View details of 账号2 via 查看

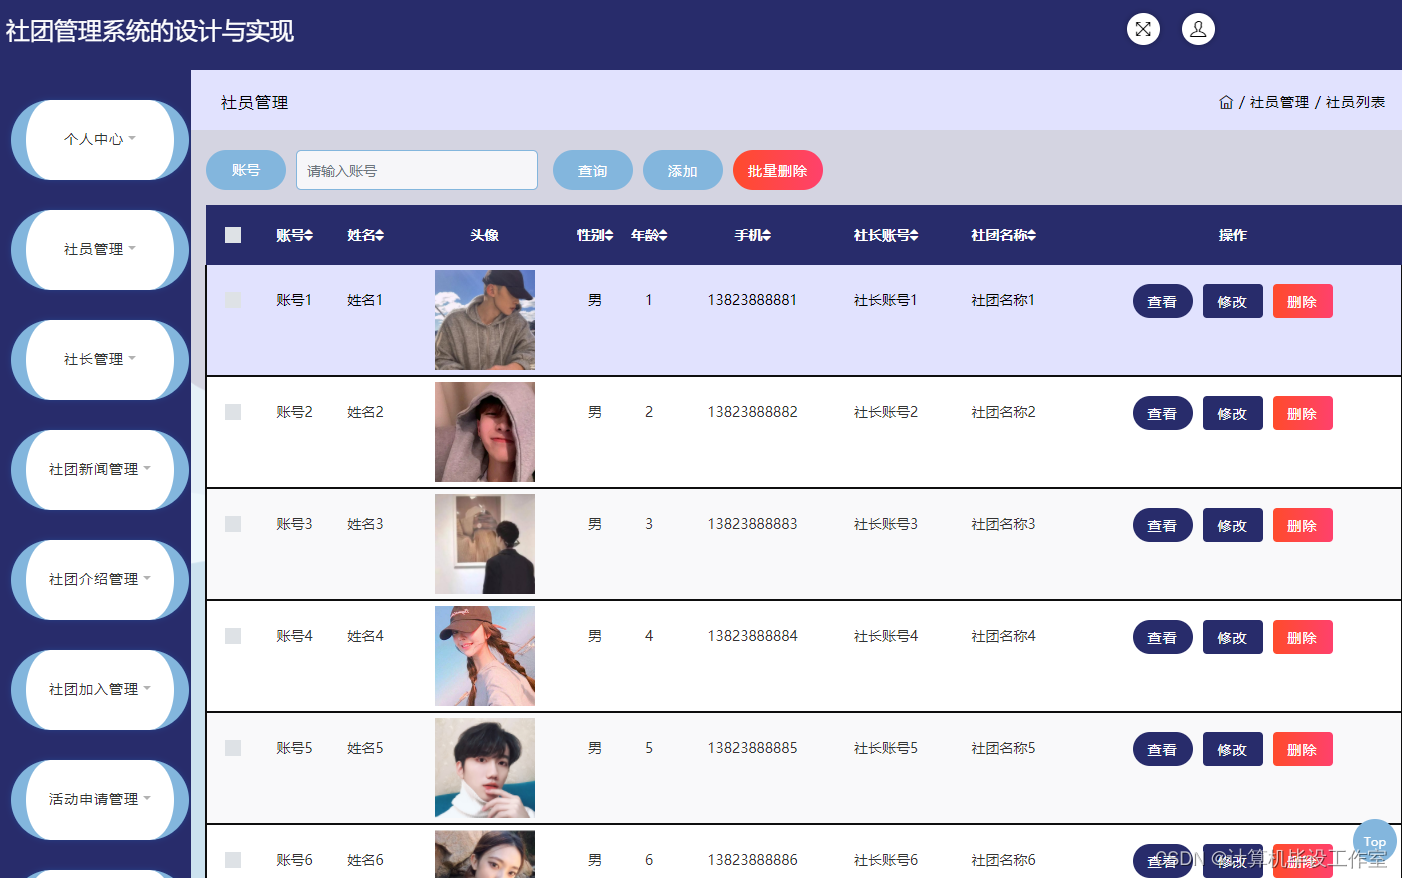click(1163, 413)
